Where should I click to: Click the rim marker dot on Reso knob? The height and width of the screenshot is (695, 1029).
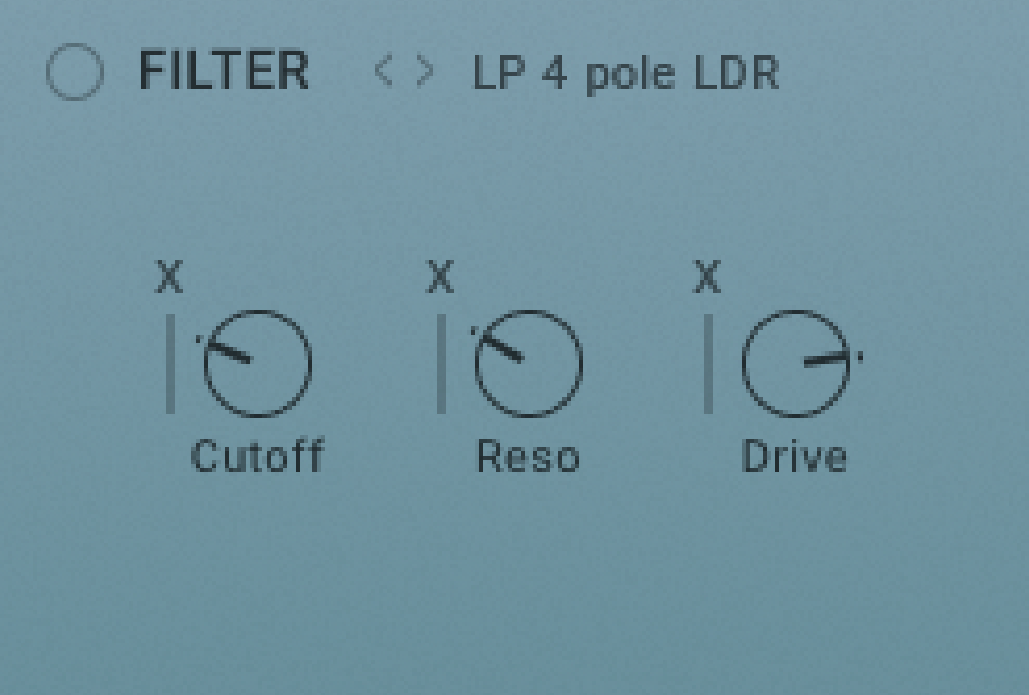pos(473,331)
